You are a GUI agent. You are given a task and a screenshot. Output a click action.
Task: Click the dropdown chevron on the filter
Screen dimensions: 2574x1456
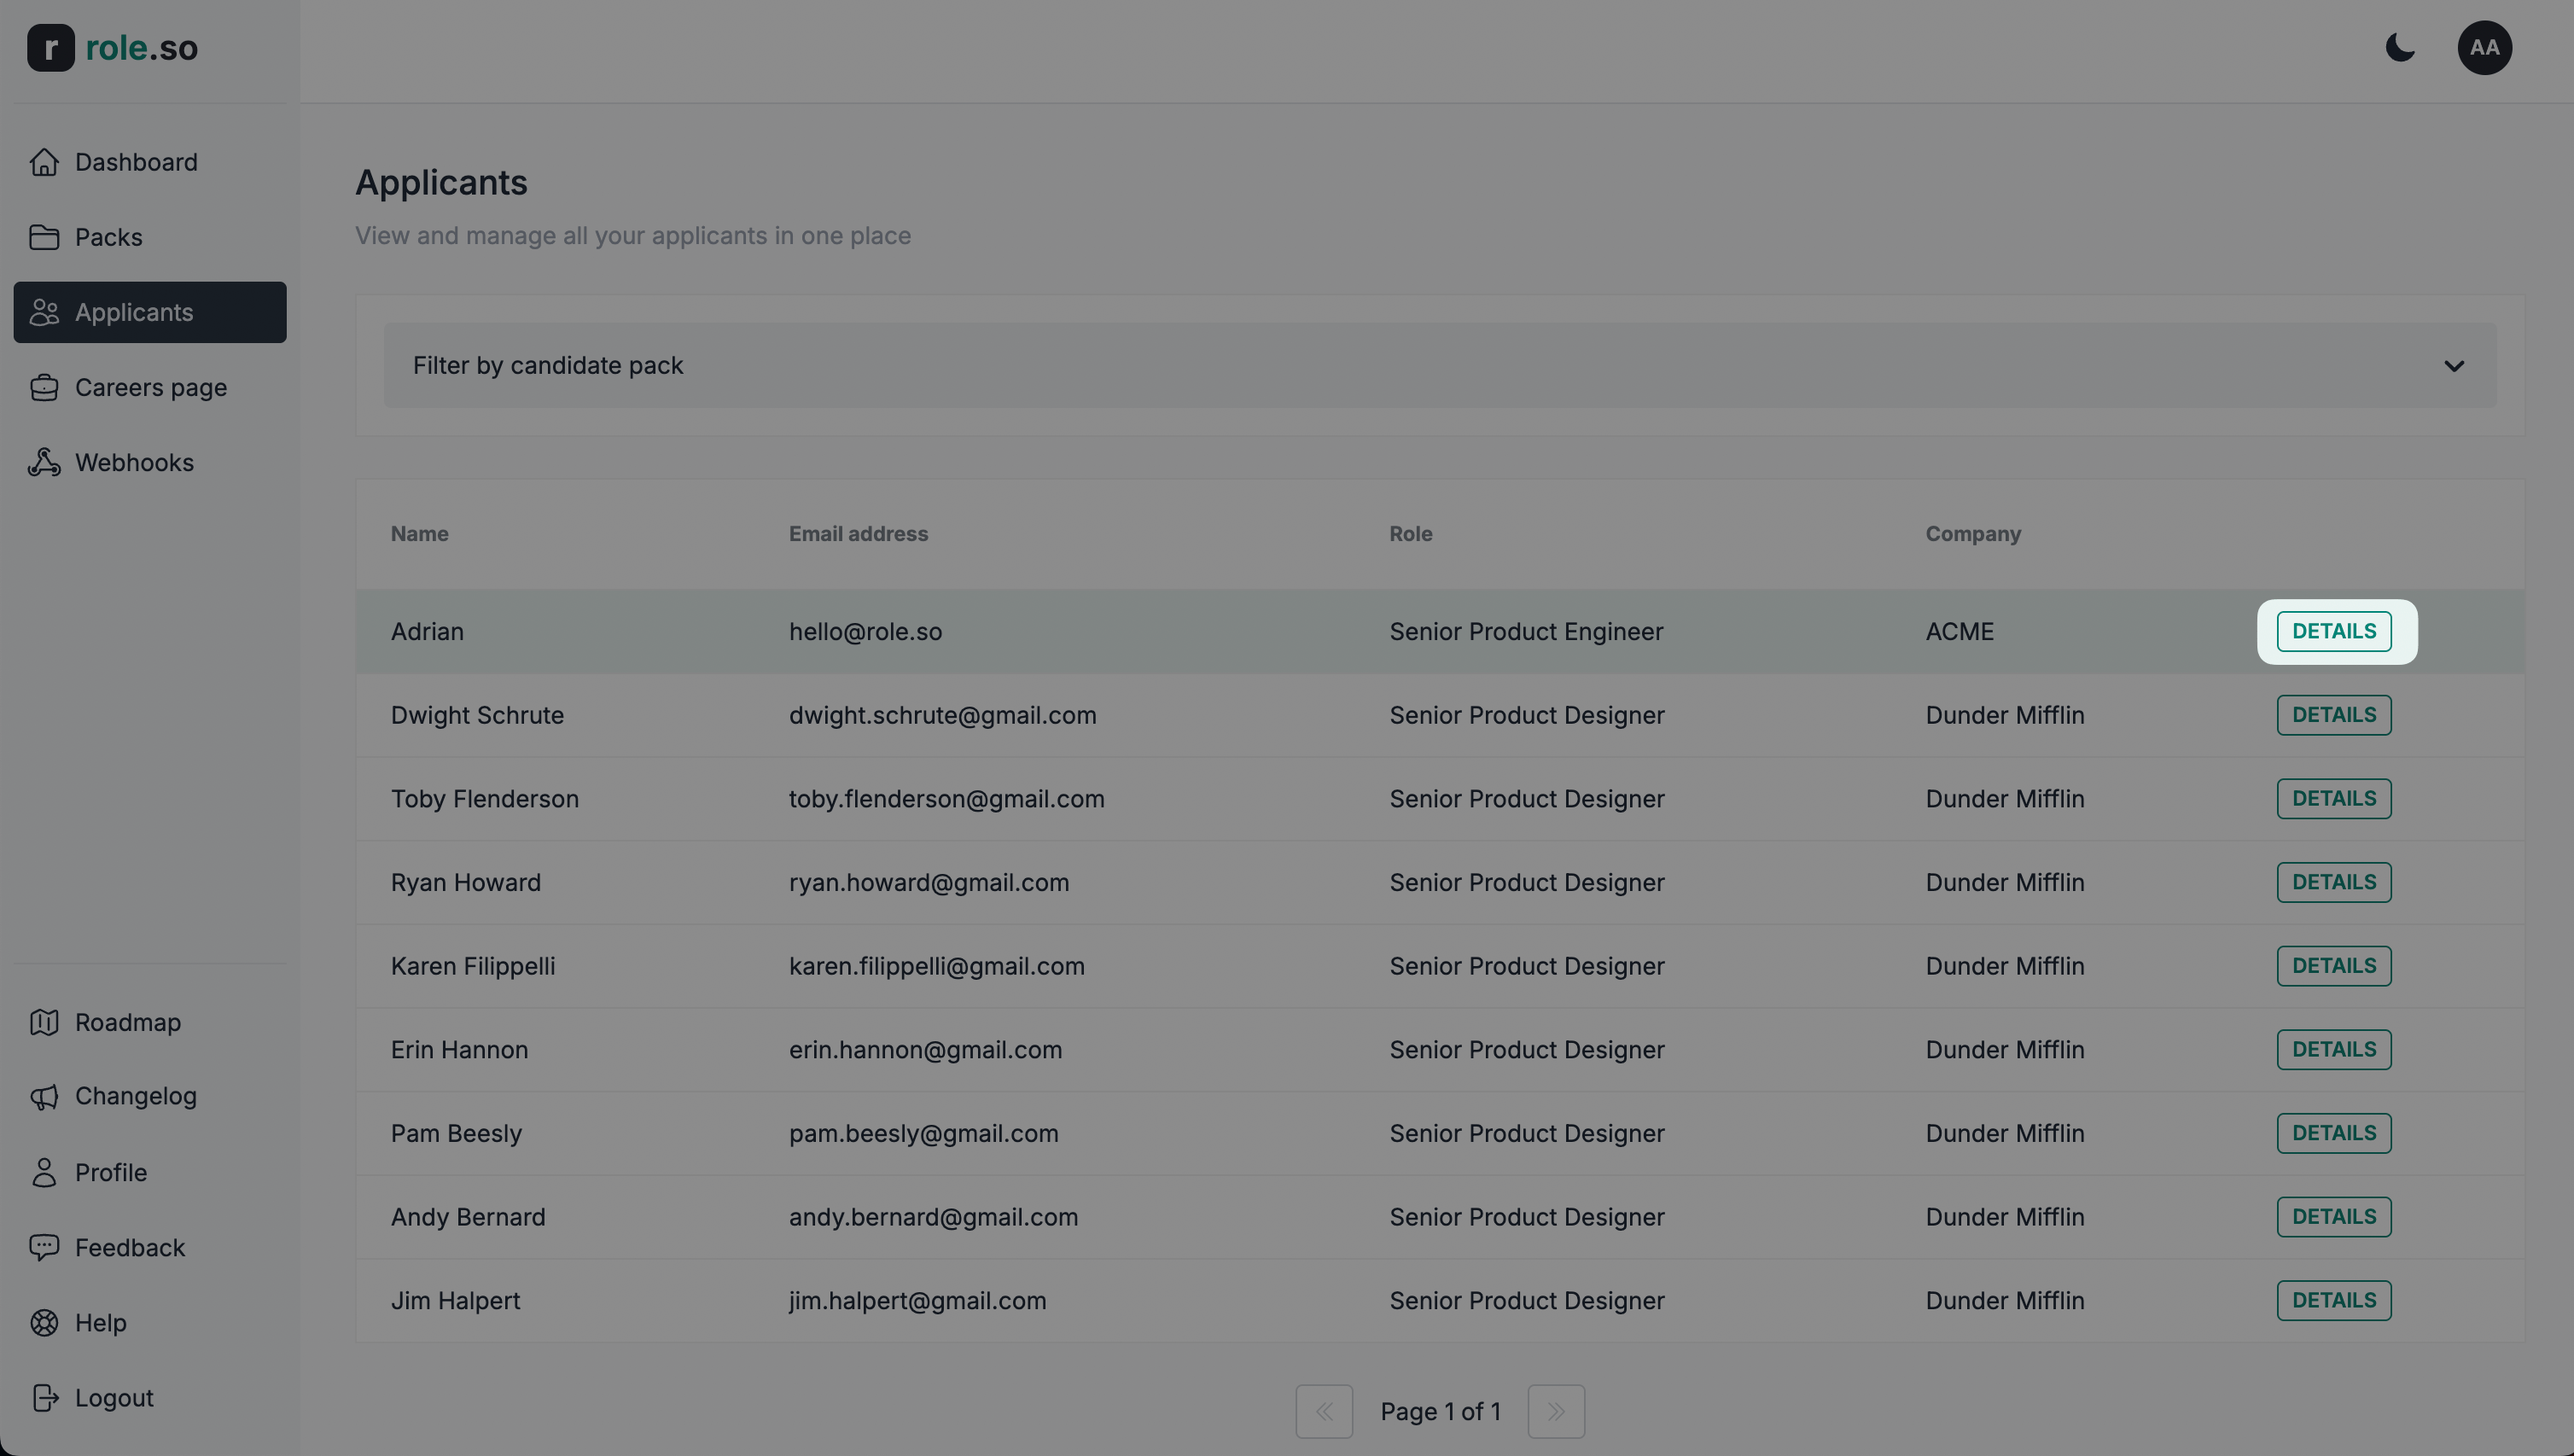pyautogui.click(x=2454, y=366)
